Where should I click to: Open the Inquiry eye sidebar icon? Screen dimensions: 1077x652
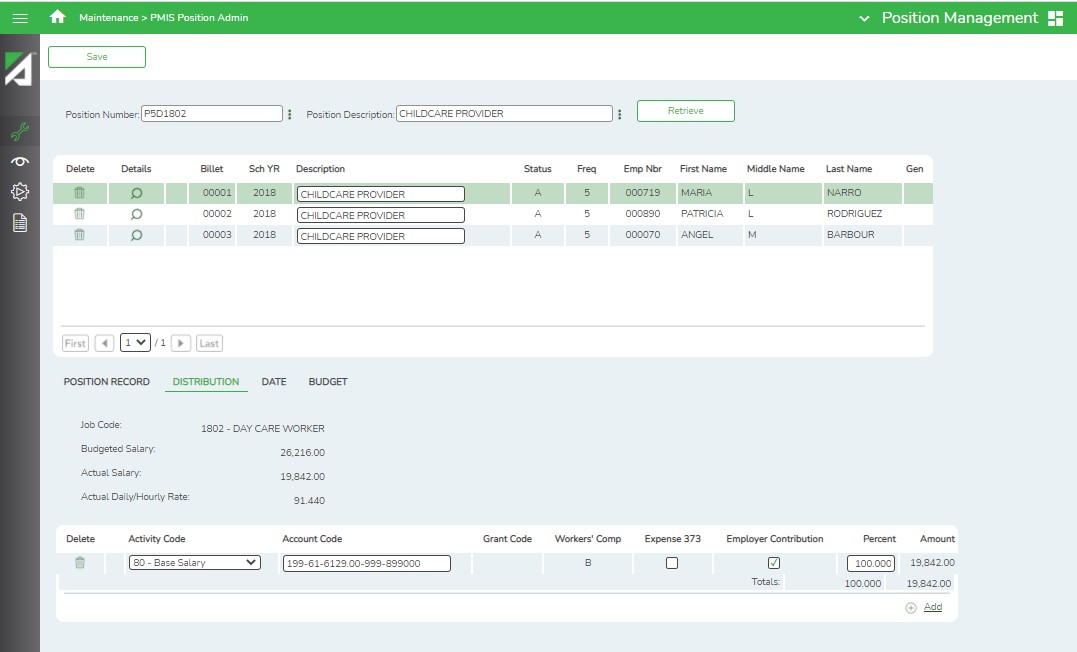point(19,161)
